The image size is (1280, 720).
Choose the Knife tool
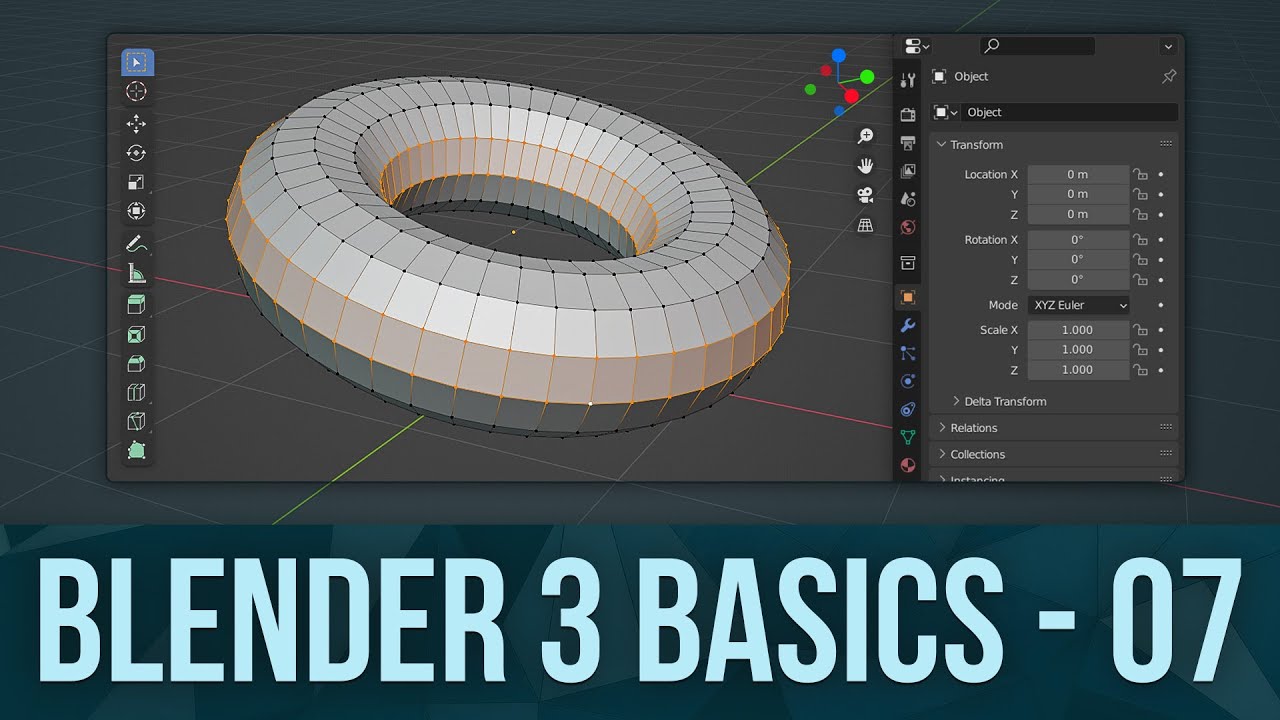pyautogui.click(x=137, y=421)
